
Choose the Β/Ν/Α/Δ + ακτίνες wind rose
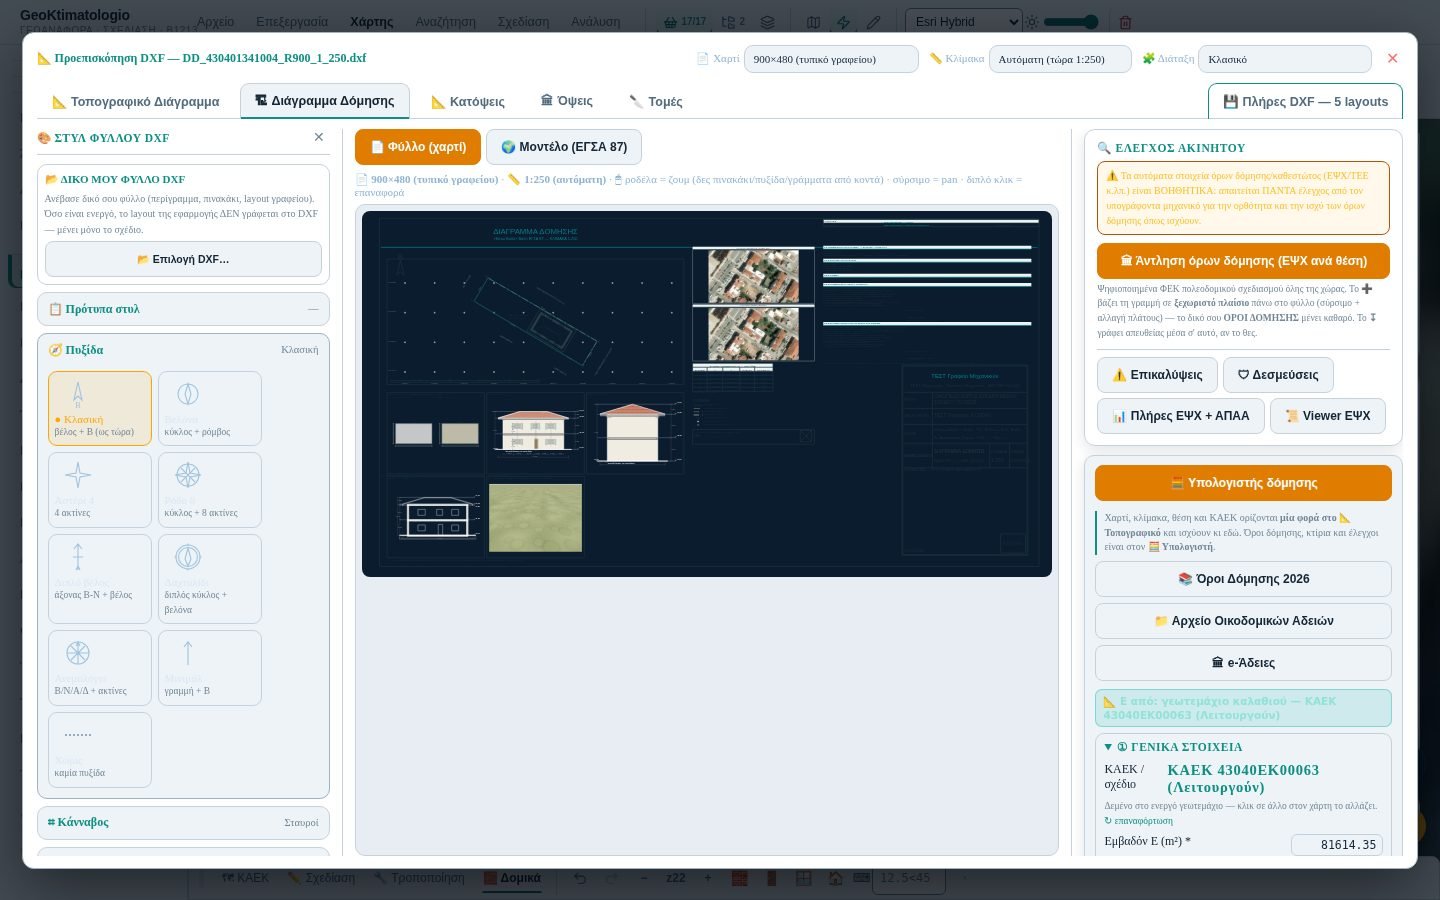(100, 668)
